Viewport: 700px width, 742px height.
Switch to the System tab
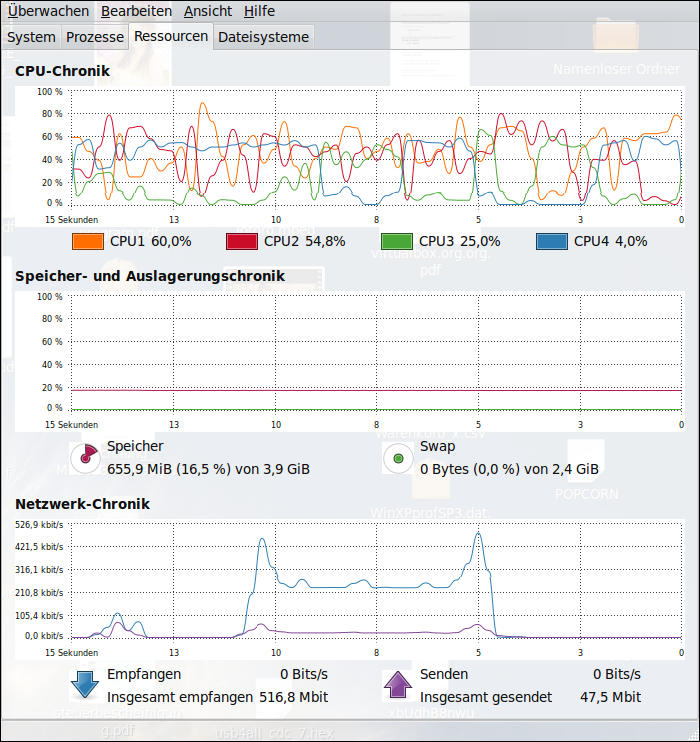click(31, 37)
